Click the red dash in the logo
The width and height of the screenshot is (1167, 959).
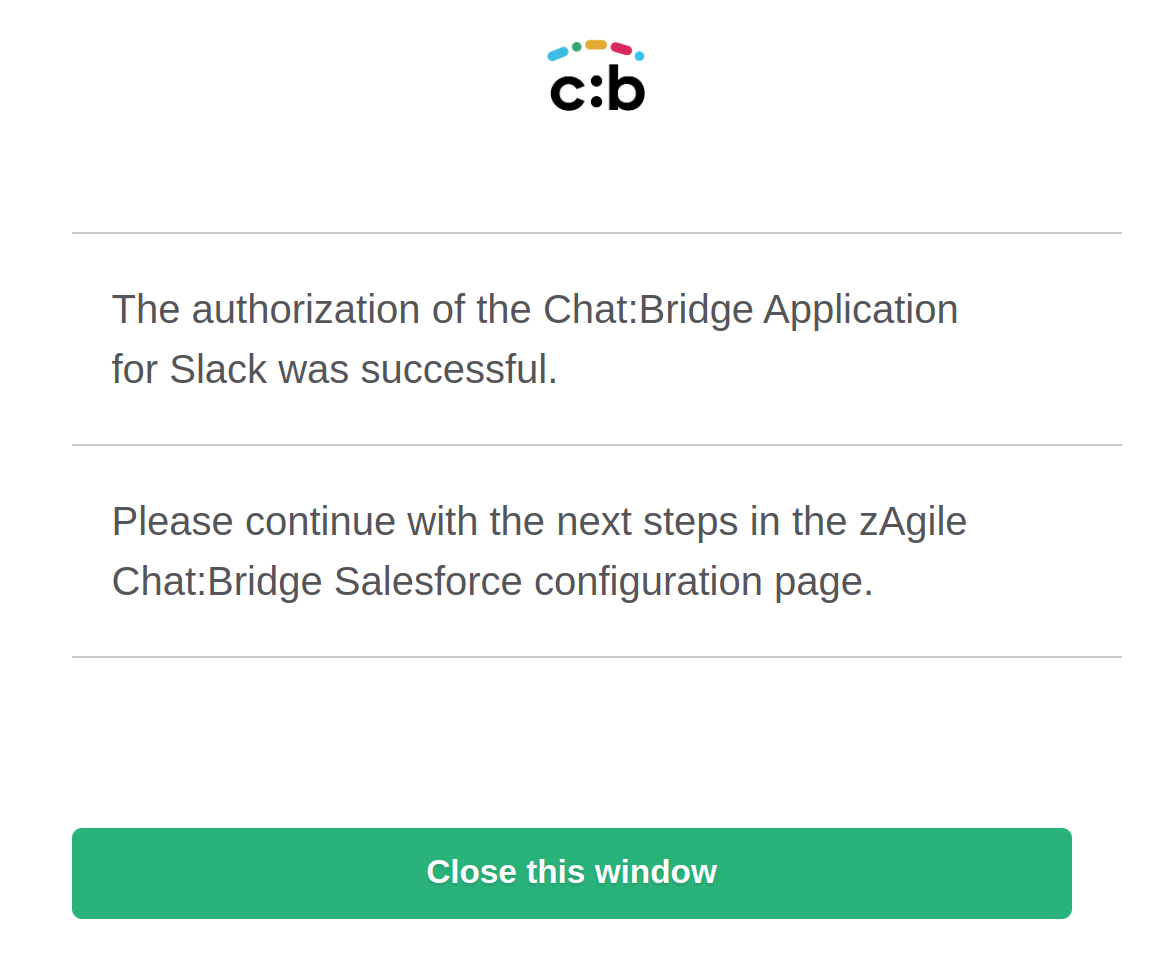click(x=621, y=48)
